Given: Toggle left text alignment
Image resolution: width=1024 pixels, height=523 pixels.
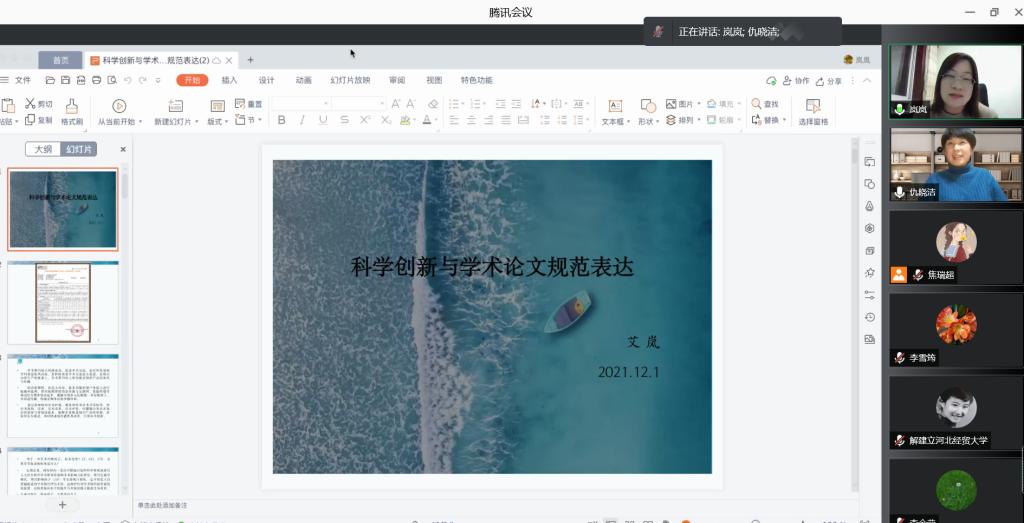Looking at the screenshot, I should point(454,120).
